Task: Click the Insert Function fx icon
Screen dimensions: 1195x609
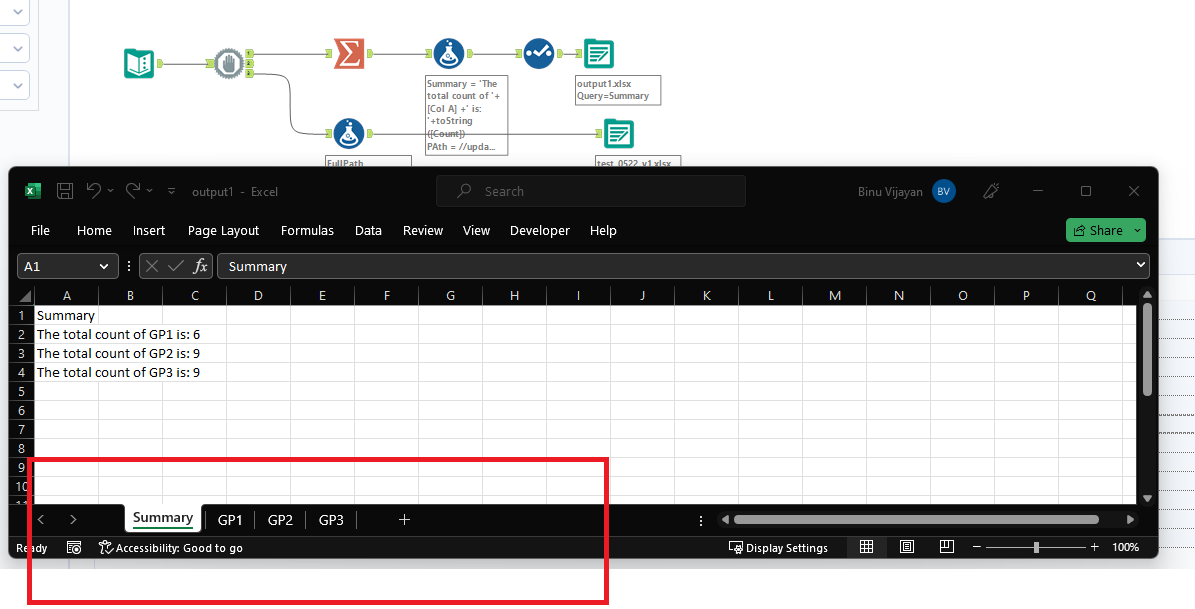Action: (x=200, y=266)
